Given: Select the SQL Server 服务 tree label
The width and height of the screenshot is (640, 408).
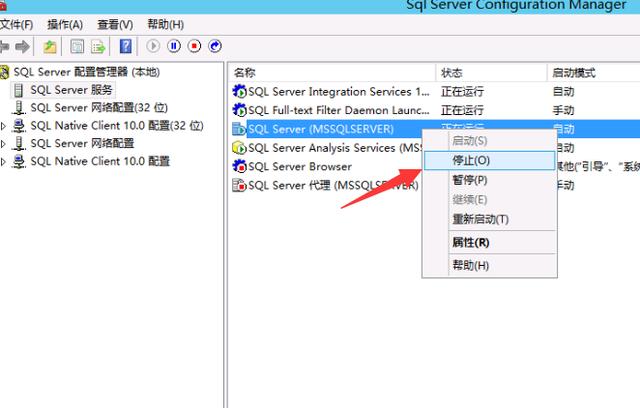Looking at the screenshot, I should point(71,90).
